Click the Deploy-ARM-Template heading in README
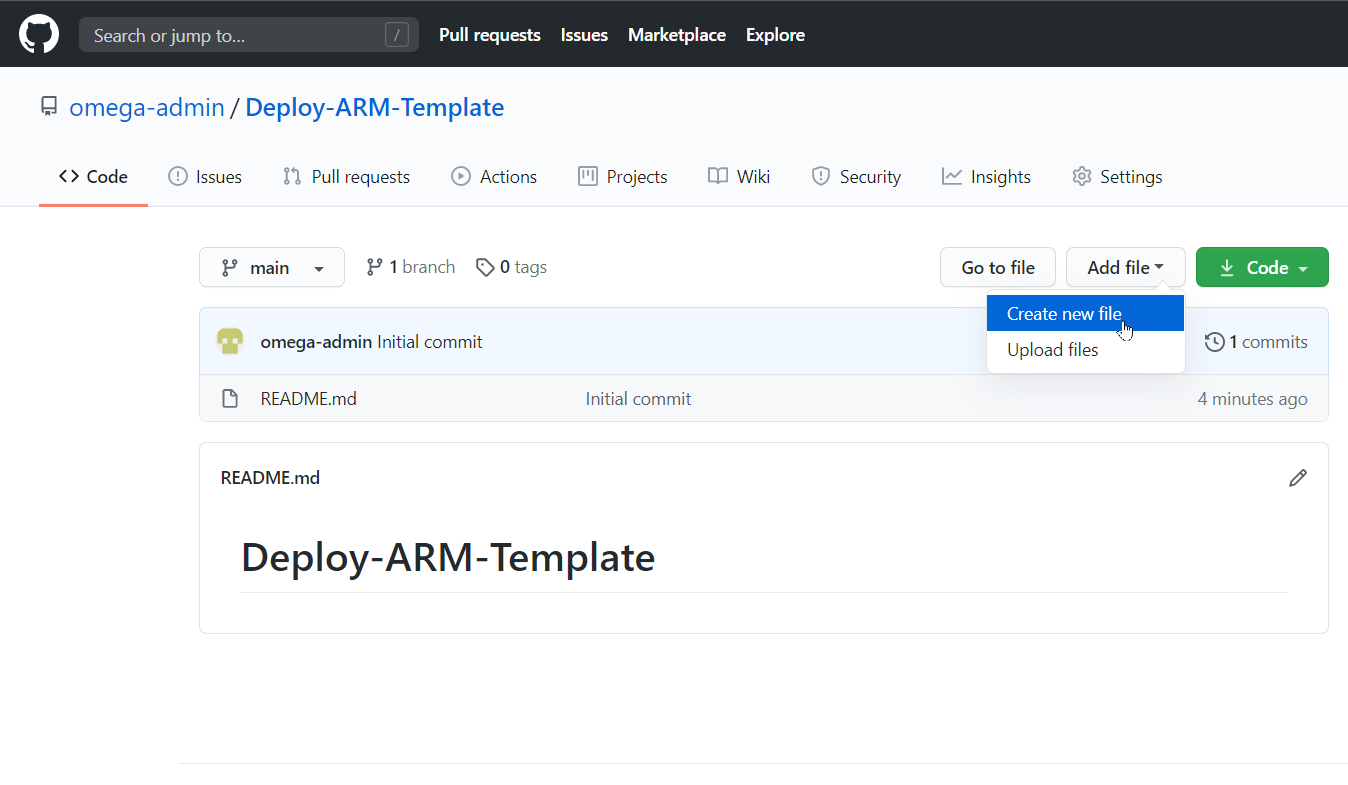The width and height of the screenshot is (1348, 785). coord(448,557)
